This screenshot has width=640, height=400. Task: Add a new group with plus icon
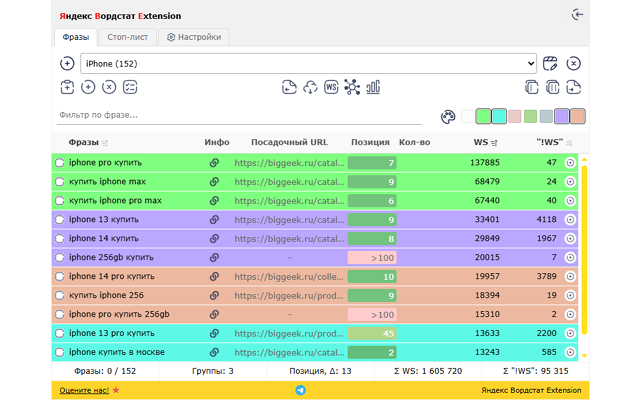67,63
